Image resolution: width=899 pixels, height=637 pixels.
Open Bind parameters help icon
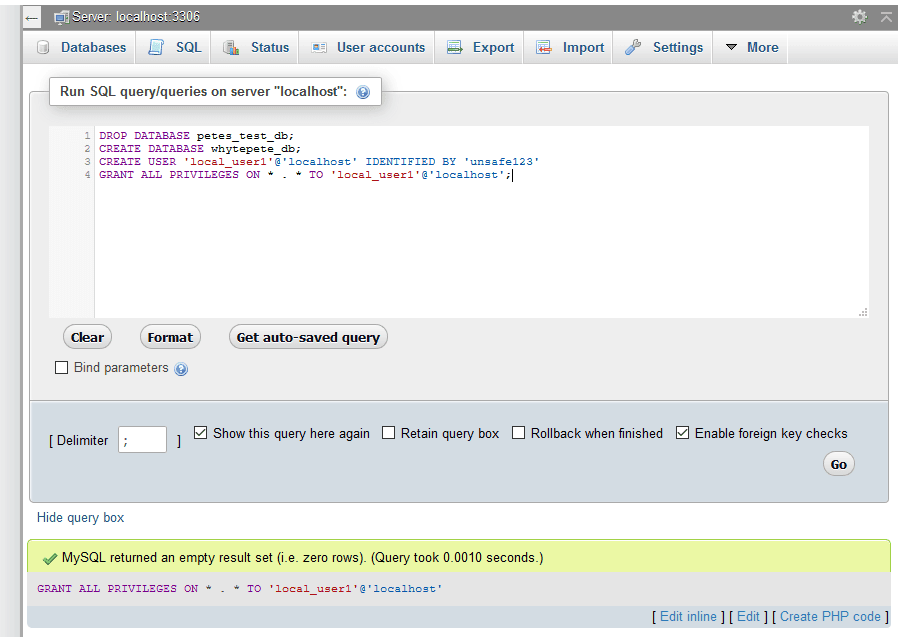pyautogui.click(x=181, y=369)
